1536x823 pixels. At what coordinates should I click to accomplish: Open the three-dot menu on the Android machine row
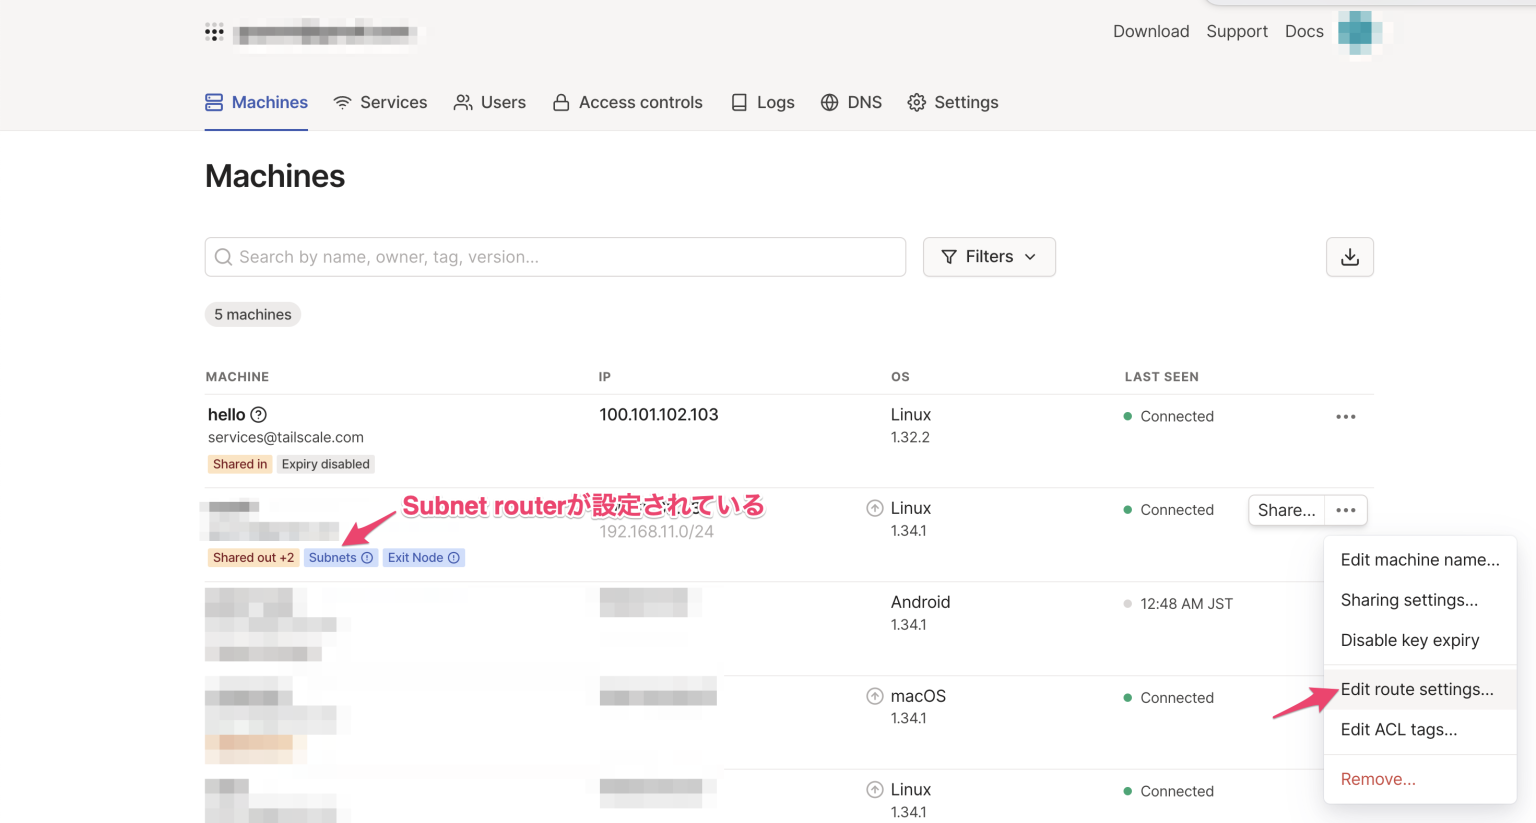[x=1345, y=603]
